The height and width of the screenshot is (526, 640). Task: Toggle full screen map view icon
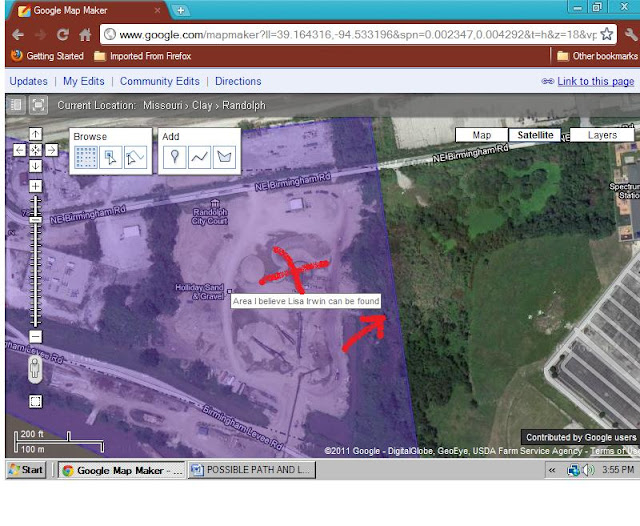[38, 105]
